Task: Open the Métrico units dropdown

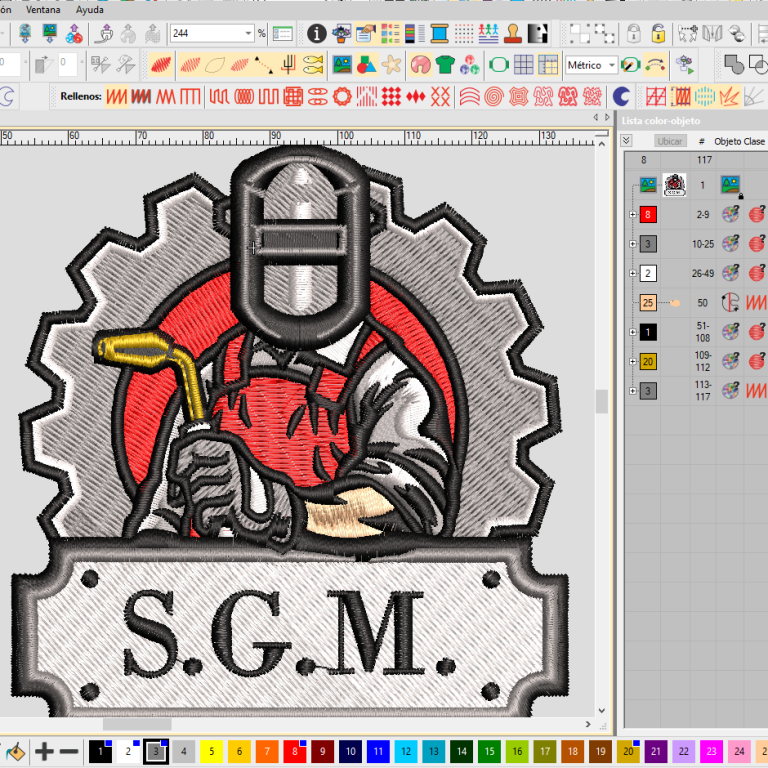Action: pyautogui.click(x=611, y=66)
